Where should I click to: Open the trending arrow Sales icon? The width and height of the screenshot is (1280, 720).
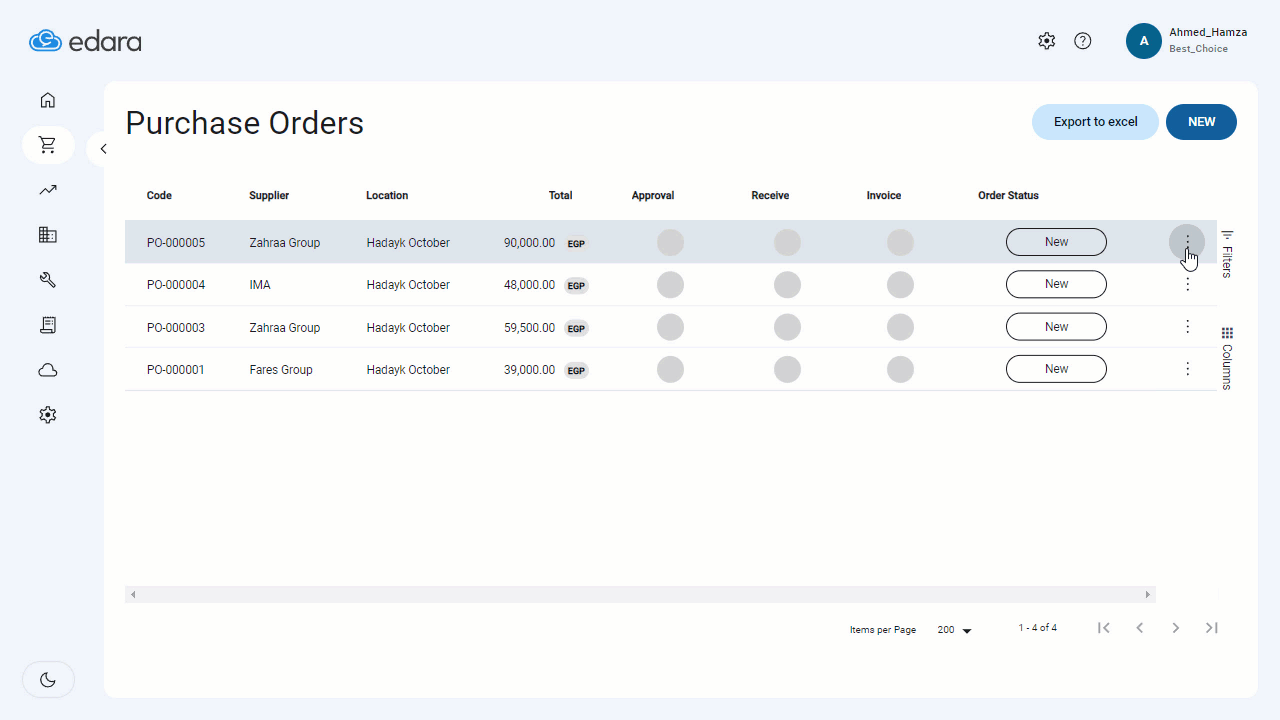(x=48, y=190)
